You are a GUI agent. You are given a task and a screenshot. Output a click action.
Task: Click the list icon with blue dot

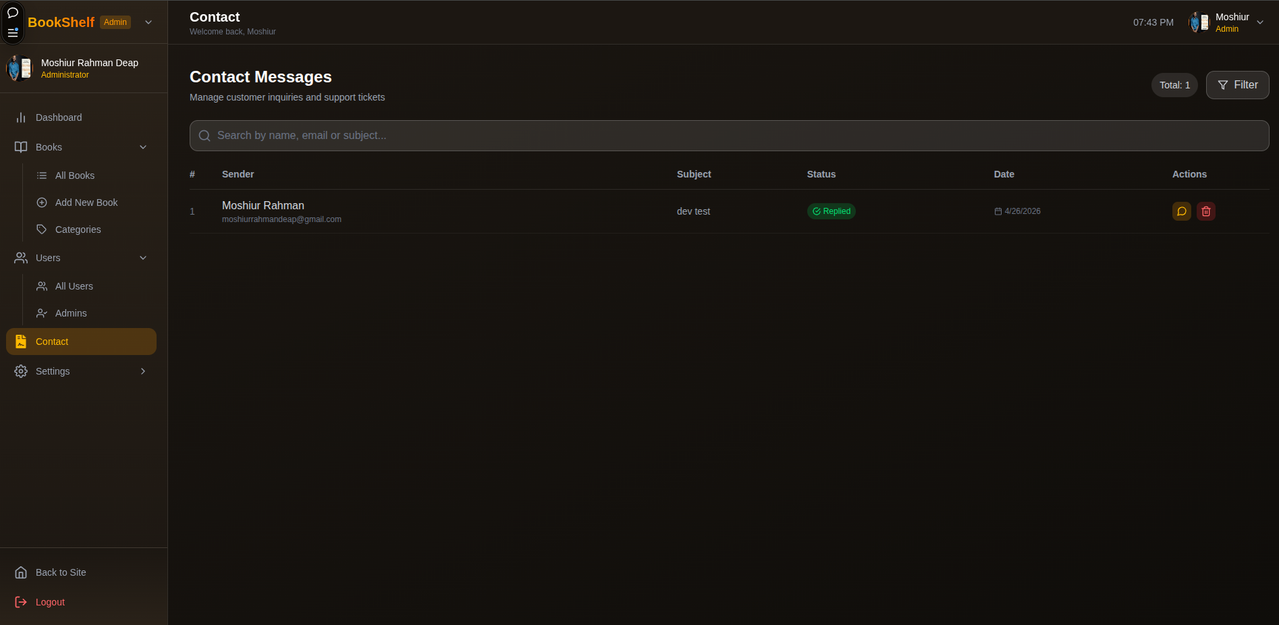coord(13,32)
